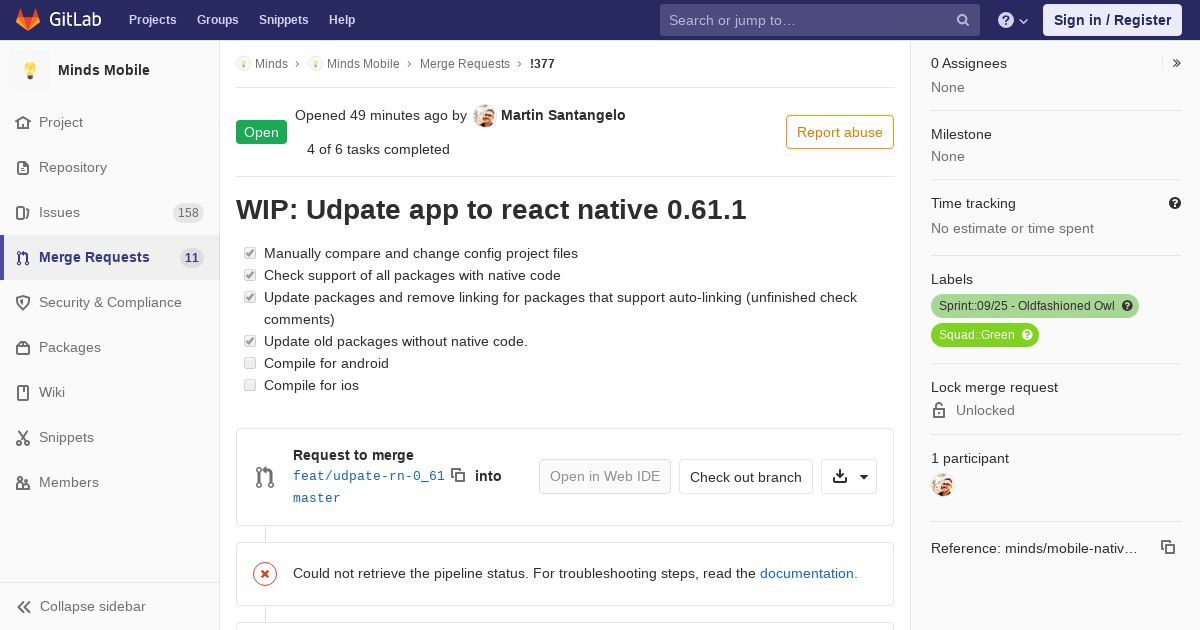The image size is (1200, 630).
Task: Click the Minds Mobile project title
Action: (104, 70)
